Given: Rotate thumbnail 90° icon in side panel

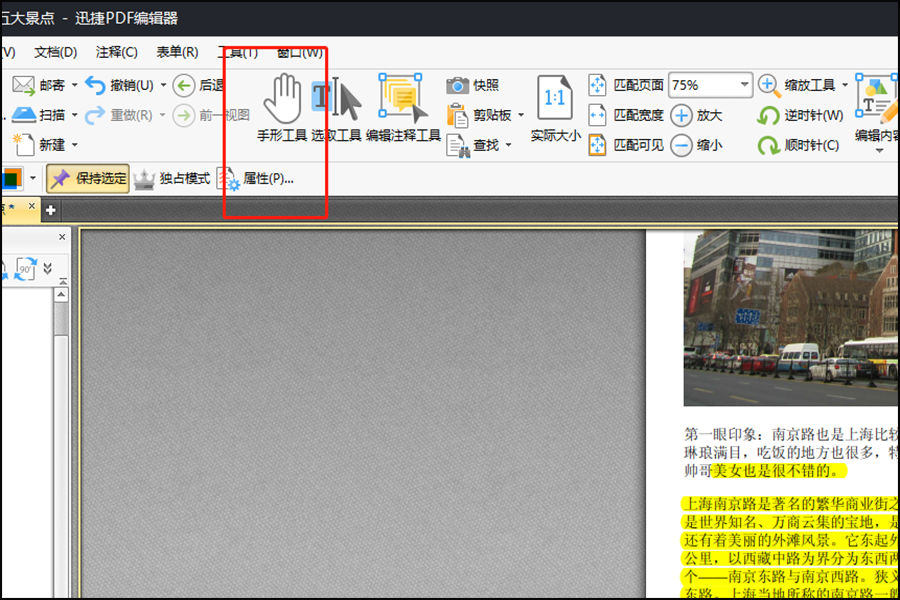Looking at the screenshot, I should point(25,269).
